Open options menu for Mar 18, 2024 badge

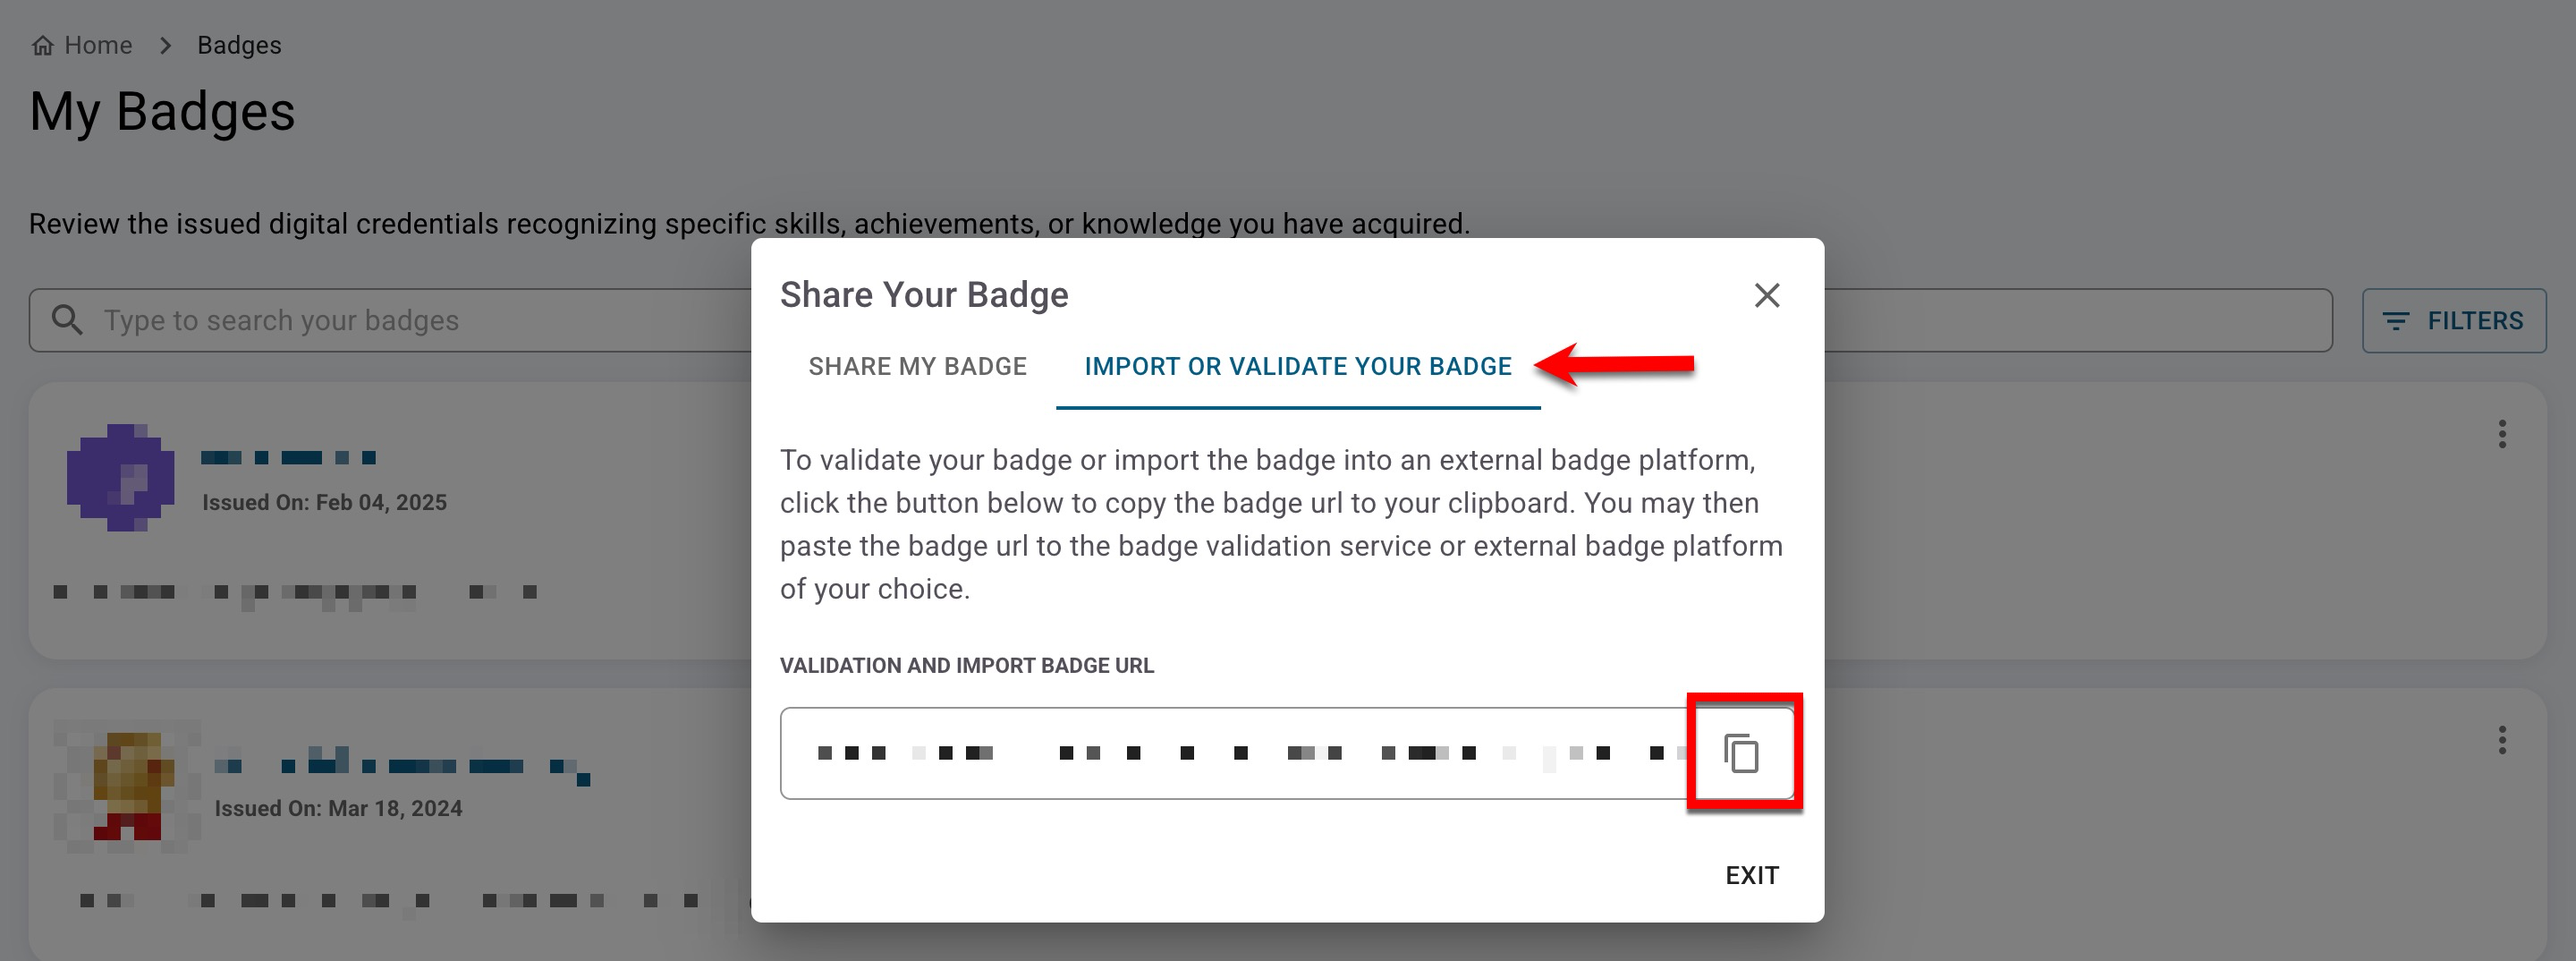click(x=2502, y=740)
